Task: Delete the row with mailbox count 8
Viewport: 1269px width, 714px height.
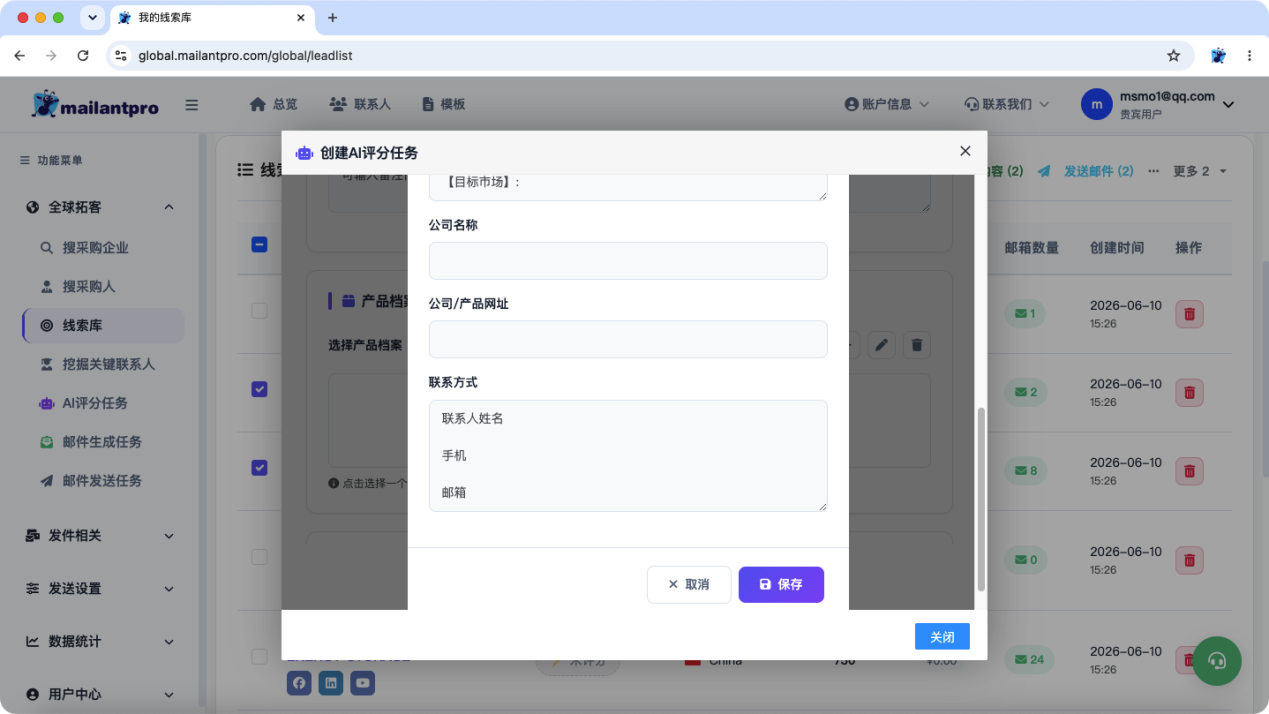Action: 1189,471
